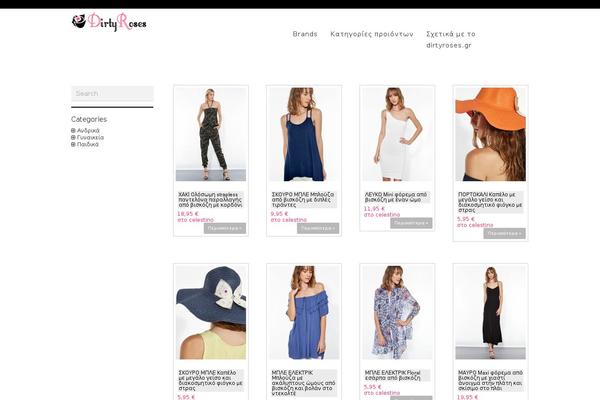Click Περισσότερα button for orange hat
This screenshot has height=400, width=600.
coord(504,233)
